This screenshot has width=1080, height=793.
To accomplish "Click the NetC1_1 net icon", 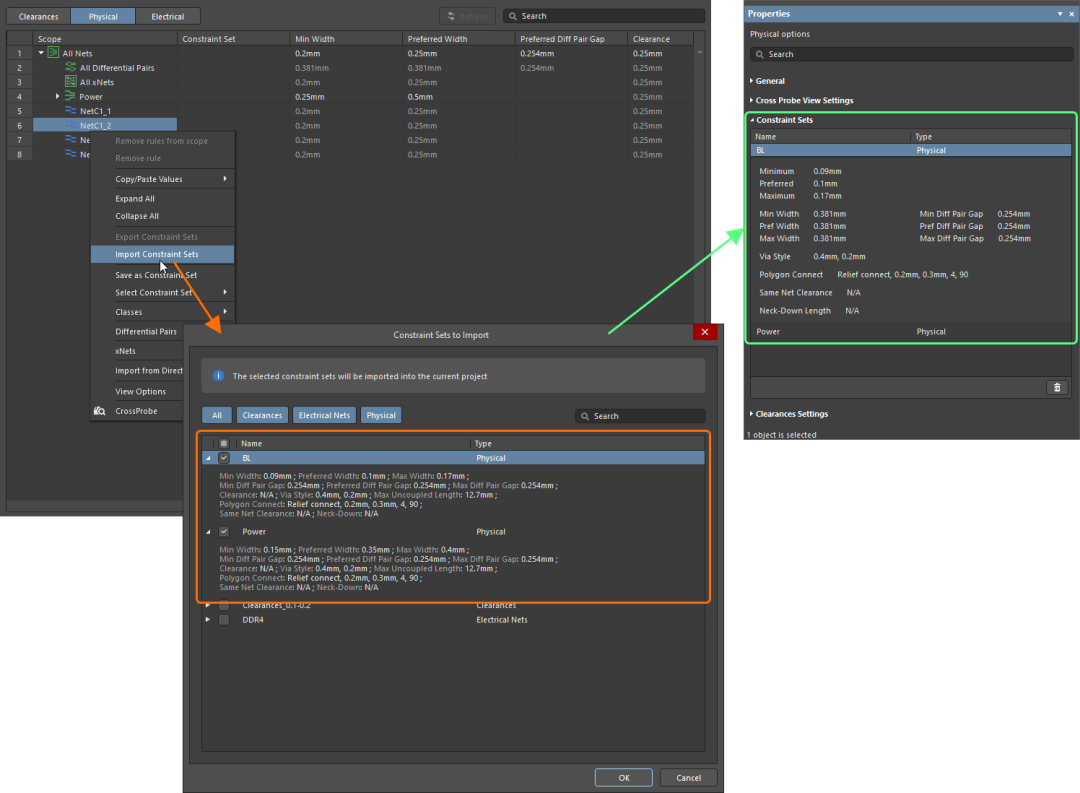I will [70, 111].
